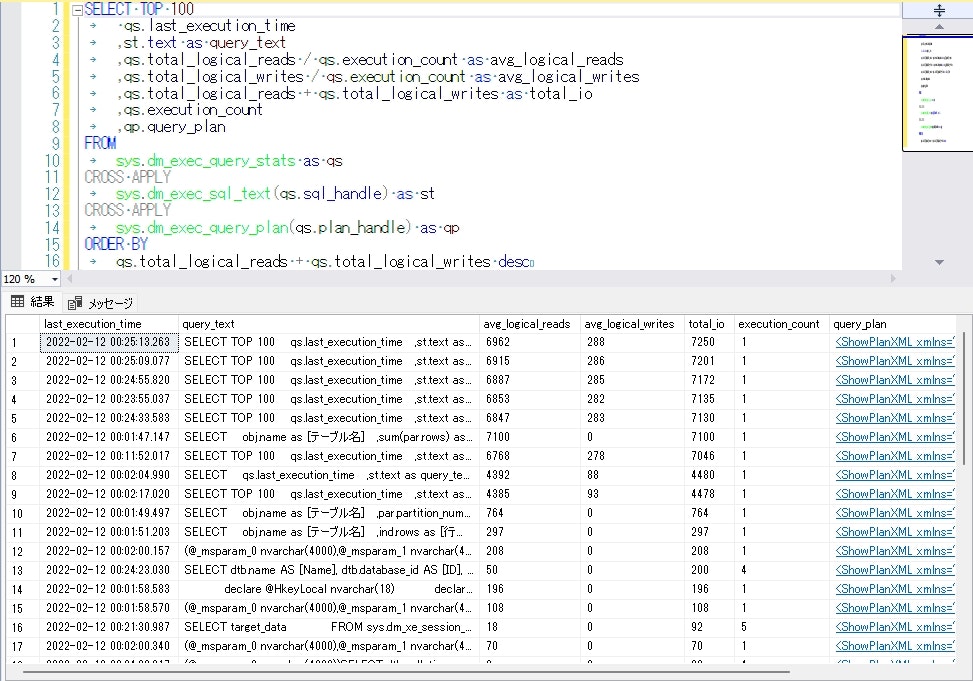
Task: Click the results grid top-left corner cell
Action: tap(23, 324)
